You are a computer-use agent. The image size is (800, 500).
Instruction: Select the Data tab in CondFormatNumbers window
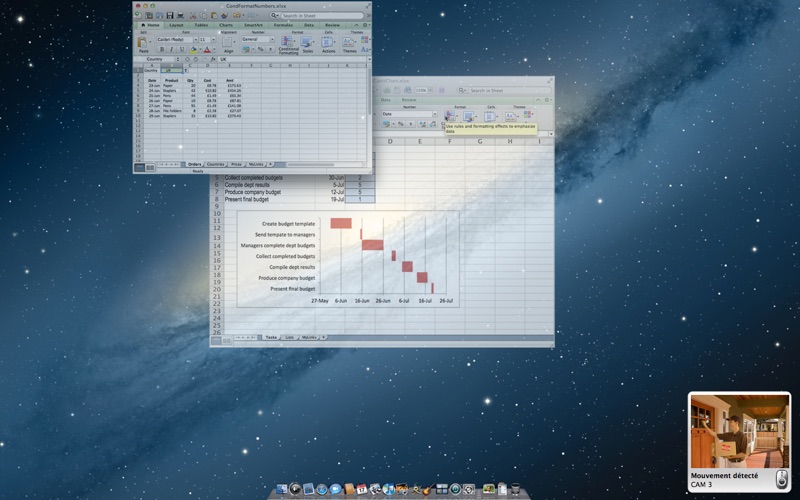309,25
